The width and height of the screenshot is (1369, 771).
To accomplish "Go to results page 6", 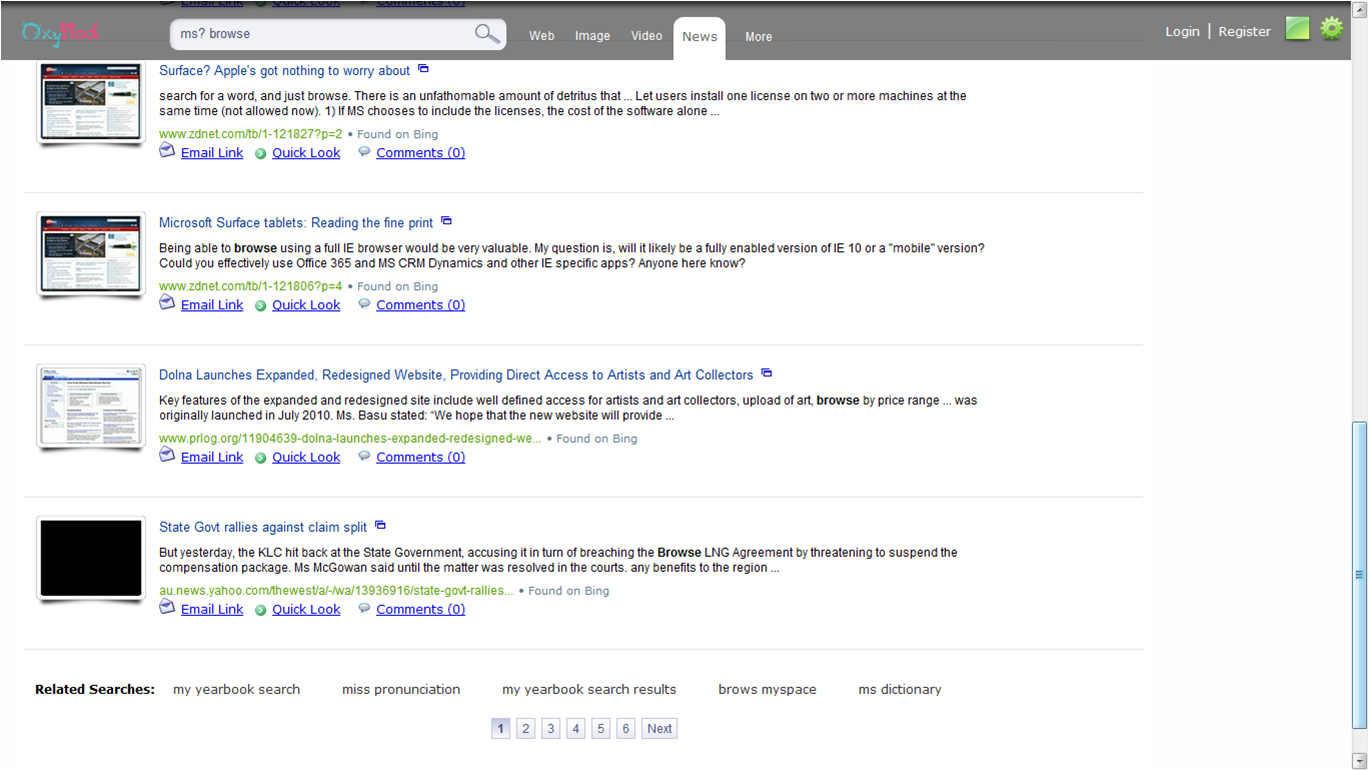I will [626, 728].
